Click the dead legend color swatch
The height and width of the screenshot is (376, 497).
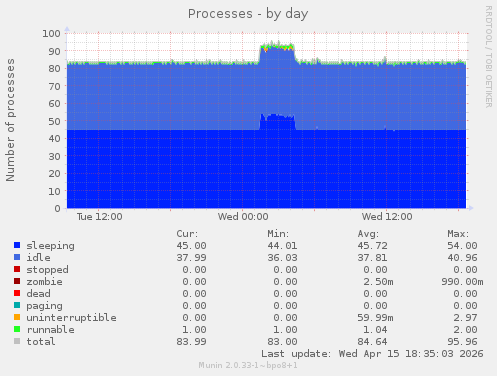pos(17,293)
